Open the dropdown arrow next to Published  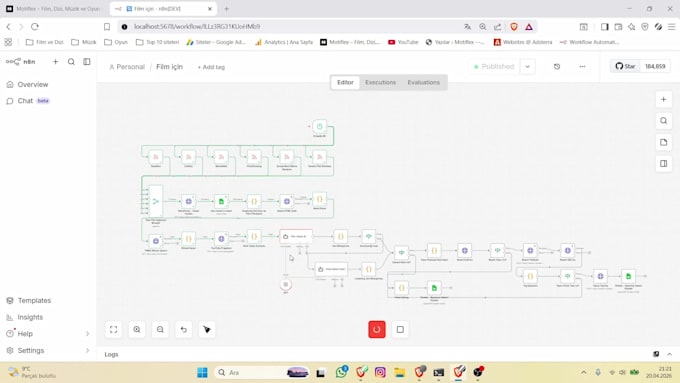click(x=527, y=66)
